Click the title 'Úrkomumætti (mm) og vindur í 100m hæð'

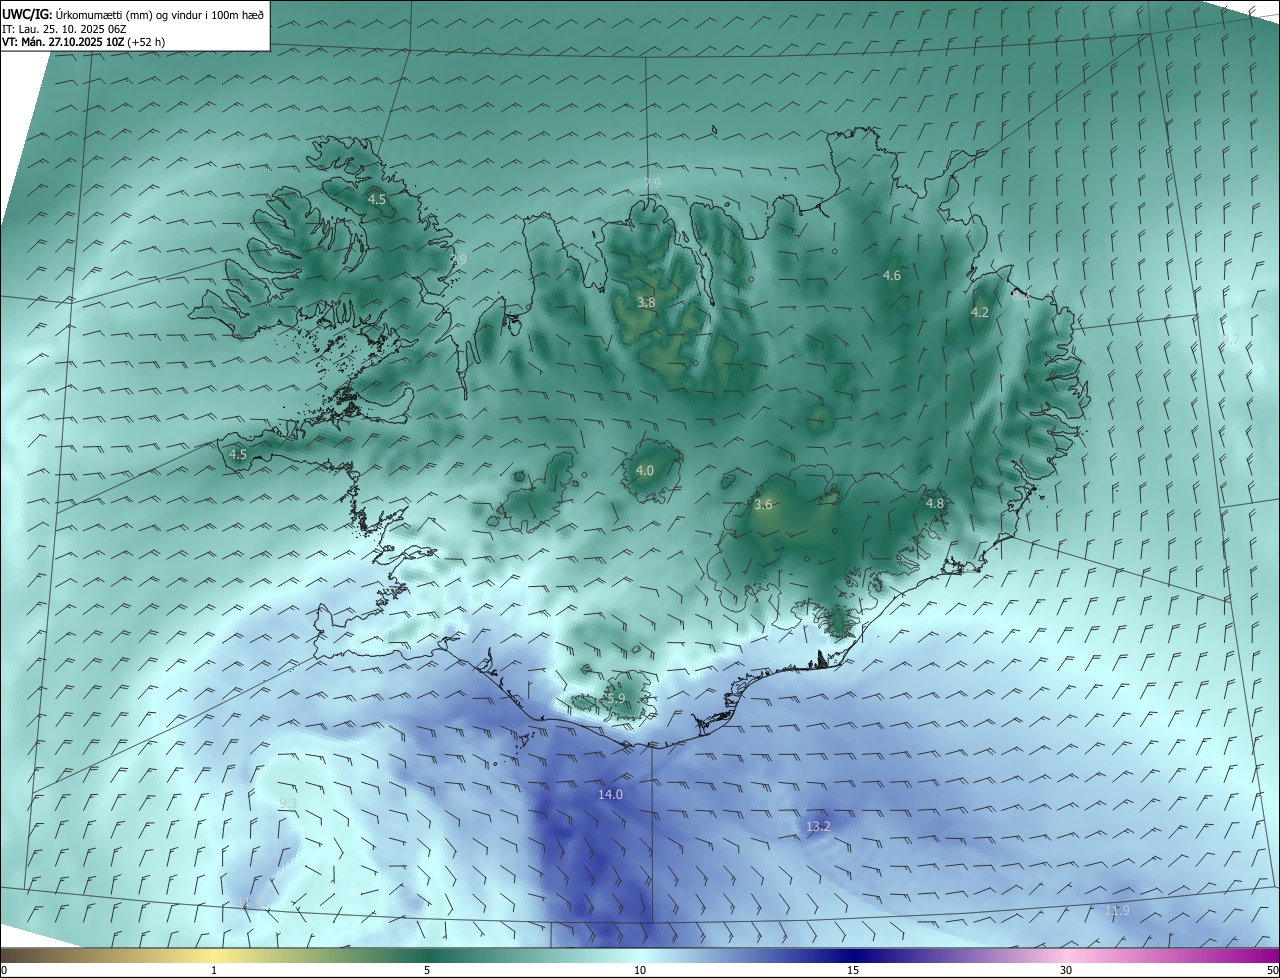click(160, 14)
